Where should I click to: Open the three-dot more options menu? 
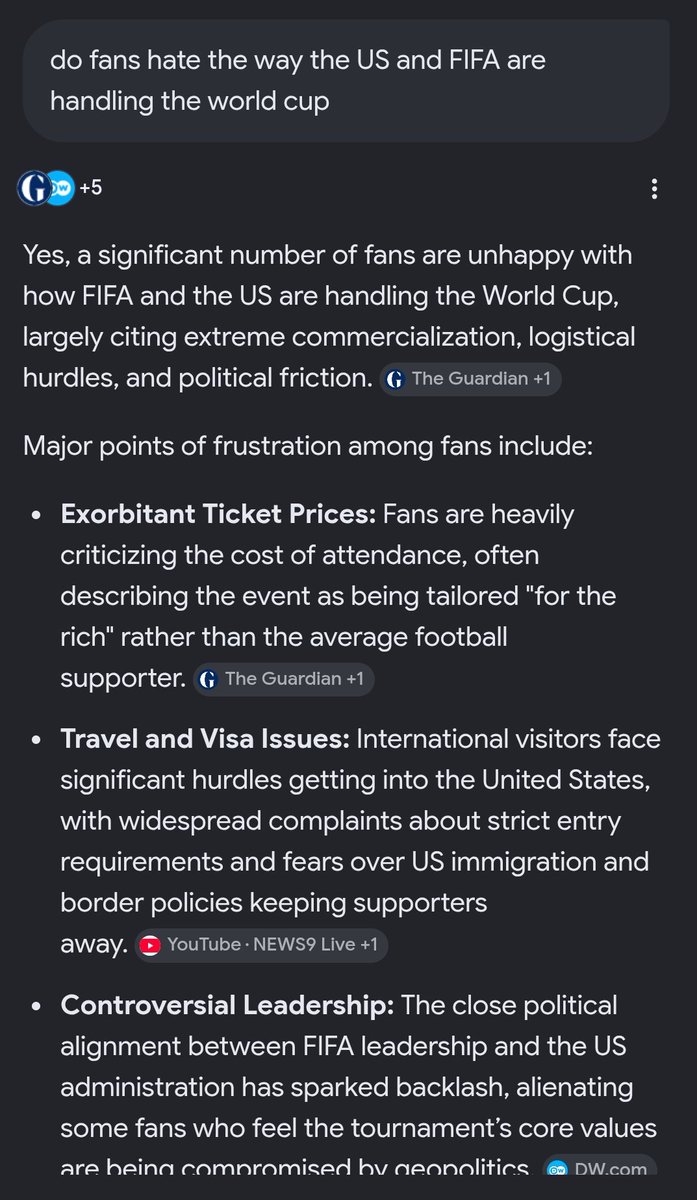click(654, 188)
